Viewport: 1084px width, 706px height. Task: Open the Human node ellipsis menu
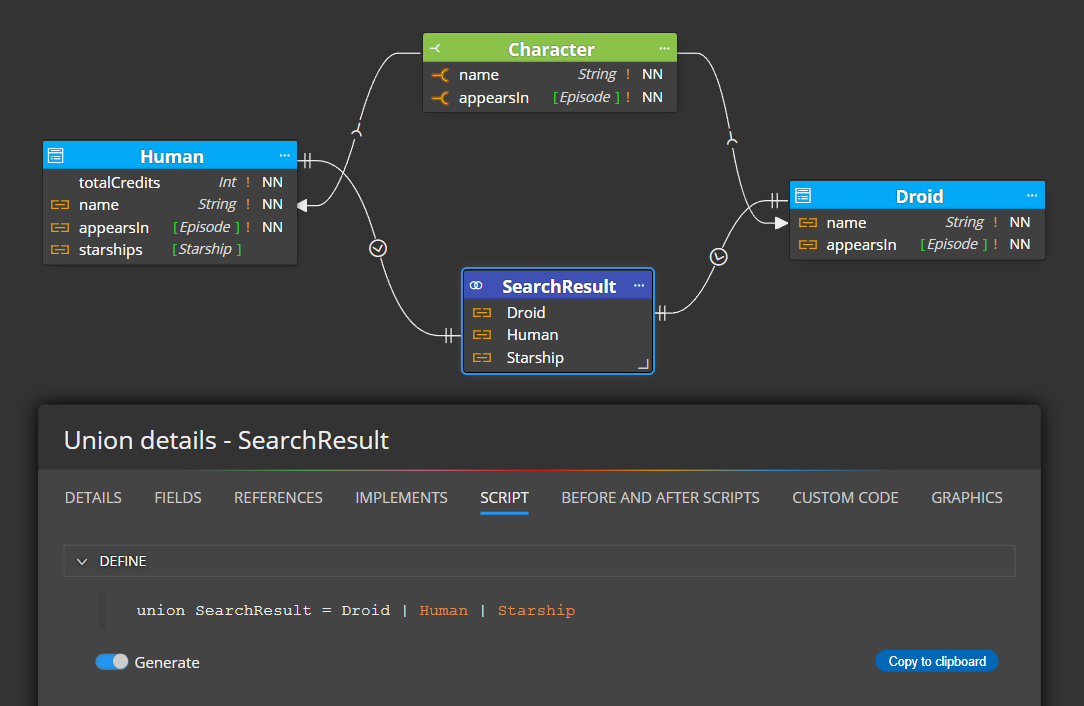point(285,156)
